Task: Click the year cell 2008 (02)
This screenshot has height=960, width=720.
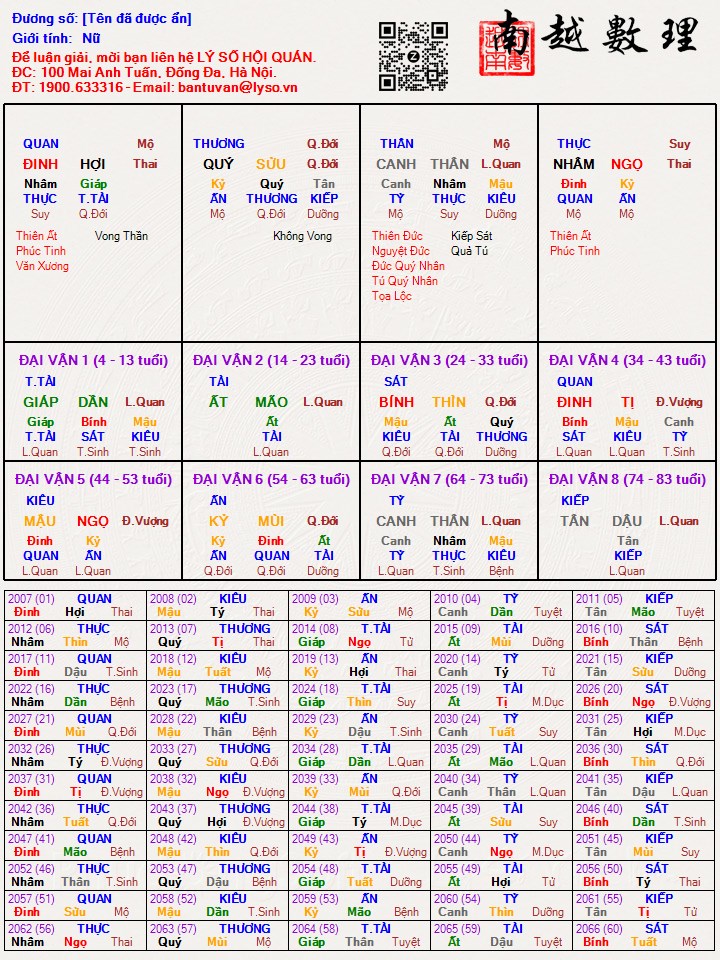Action: [217, 606]
